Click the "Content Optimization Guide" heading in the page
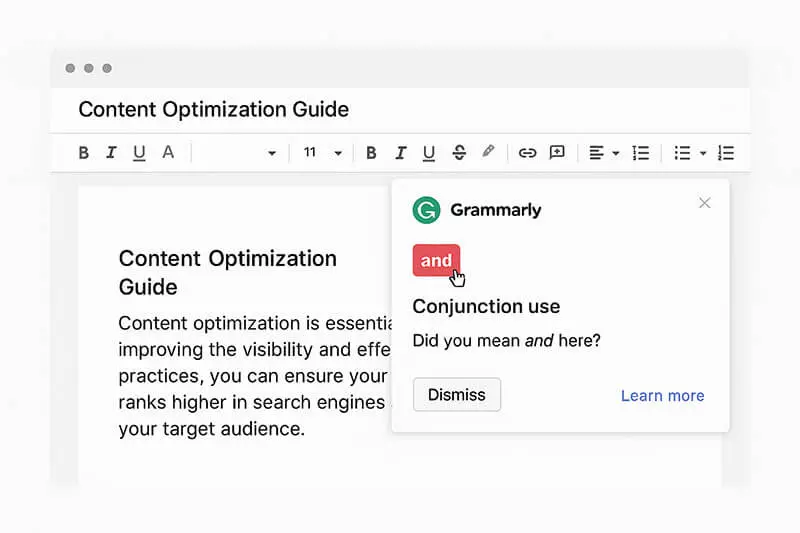 [x=228, y=272]
